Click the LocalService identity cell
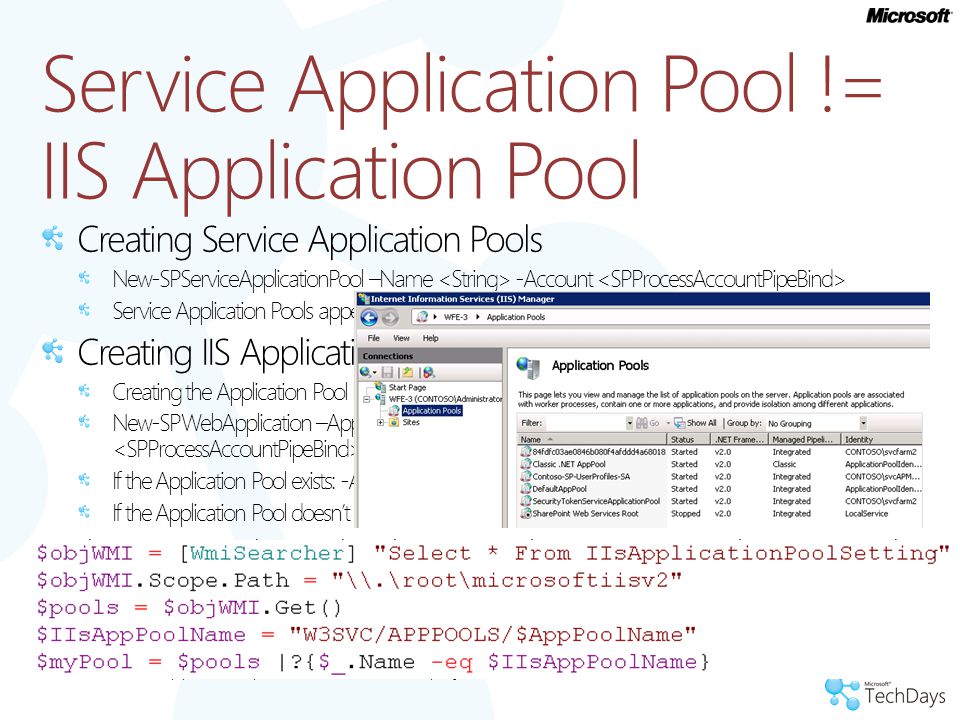 pos(866,514)
